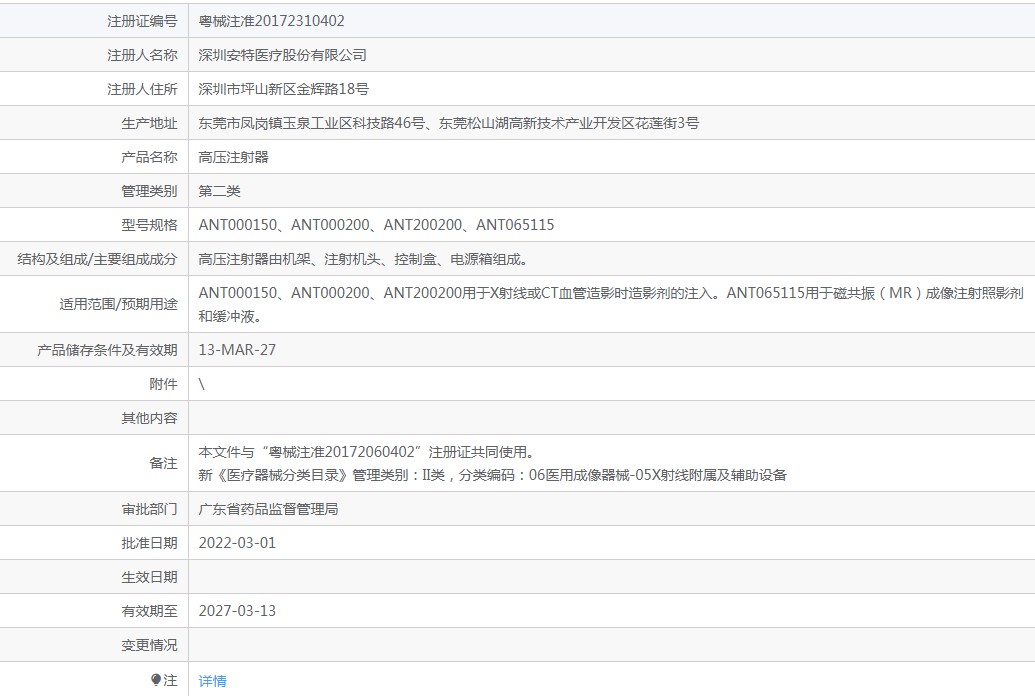Click approving department 广东省药品监督管理局
This screenshot has height=696, width=1035.
(268, 509)
